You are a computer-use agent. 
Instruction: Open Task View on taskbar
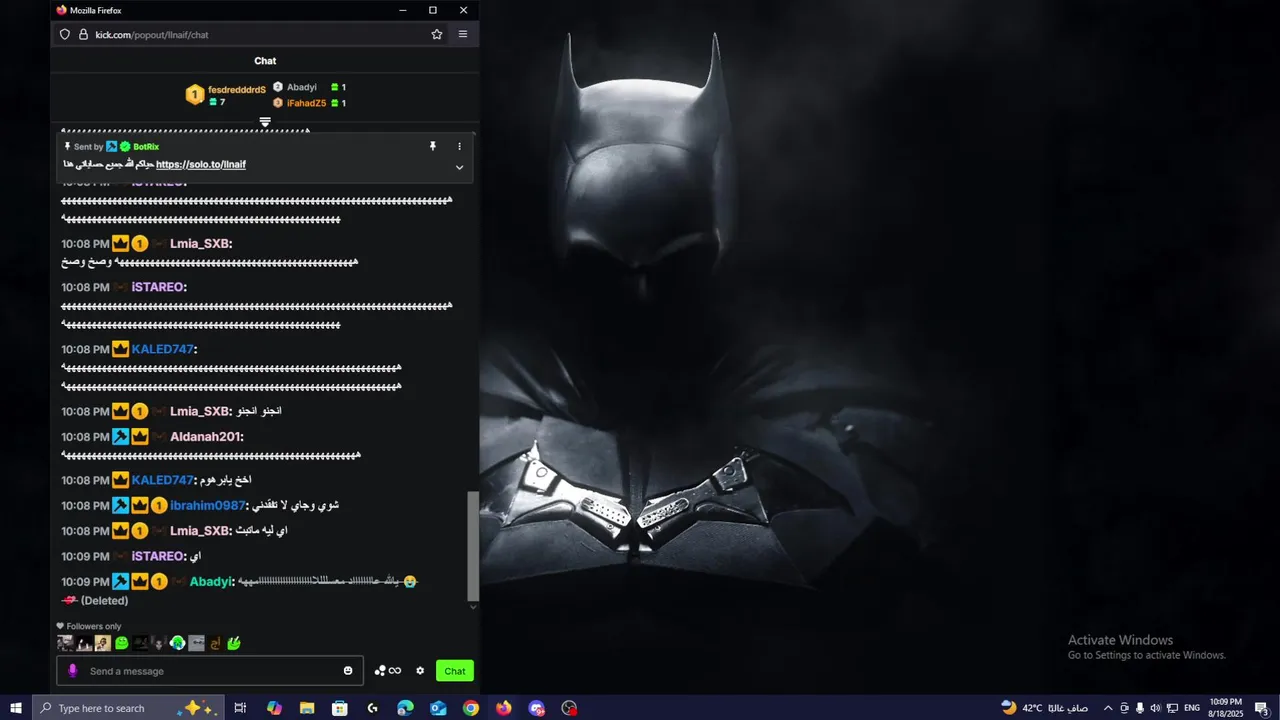click(240, 708)
